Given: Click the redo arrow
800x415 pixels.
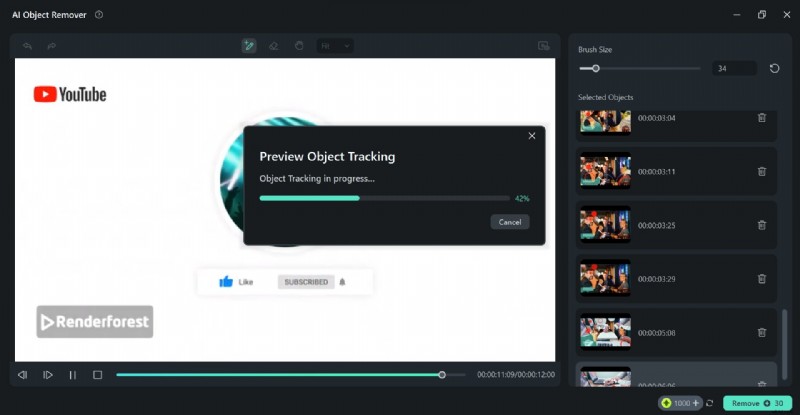Looking at the screenshot, I should (x=51, y=46).
